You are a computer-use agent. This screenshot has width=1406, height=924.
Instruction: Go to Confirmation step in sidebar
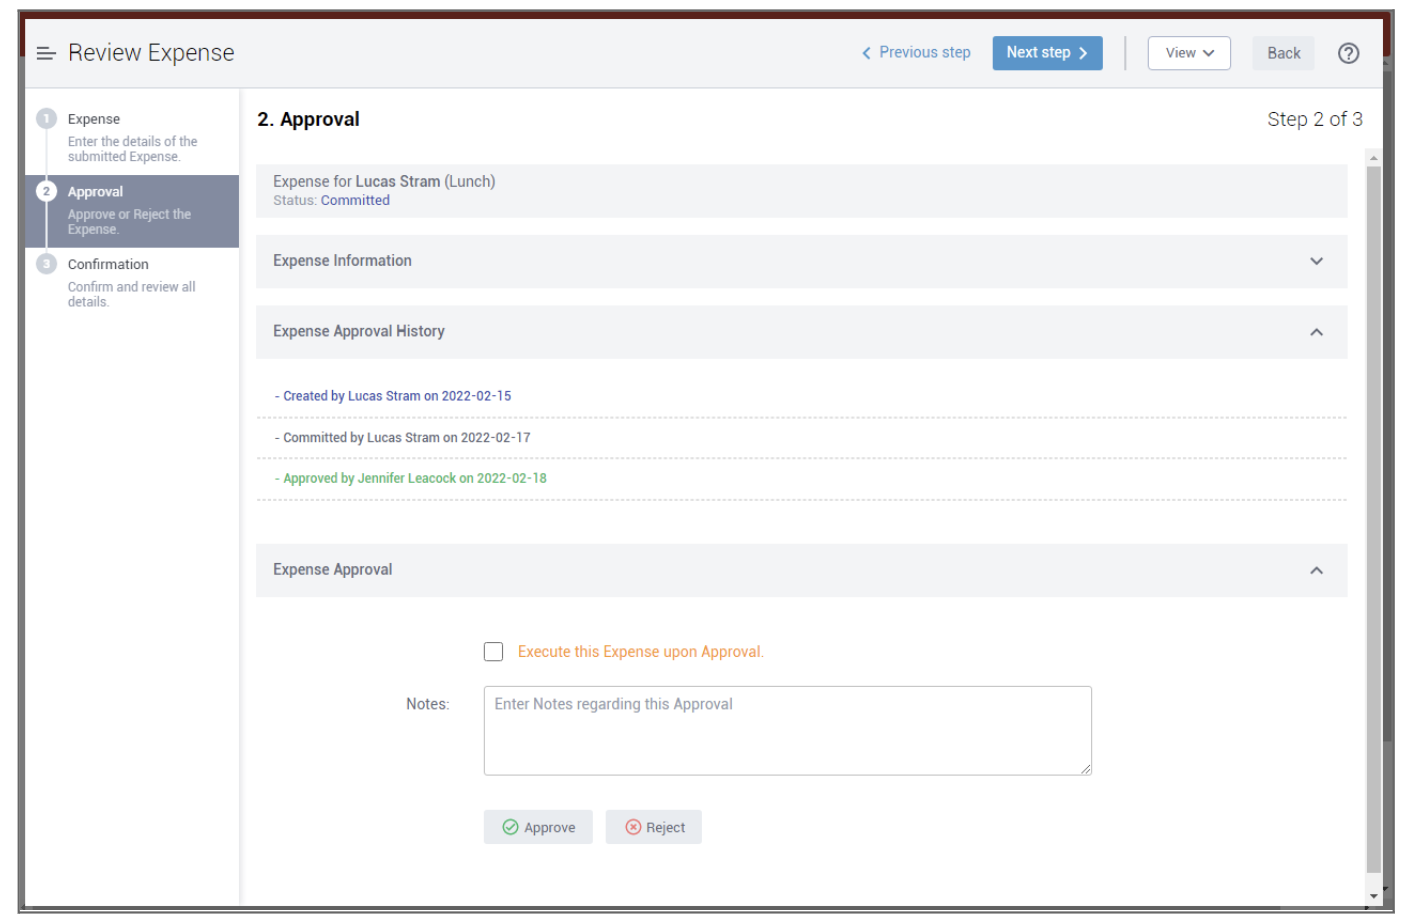(x=108, y=264)
